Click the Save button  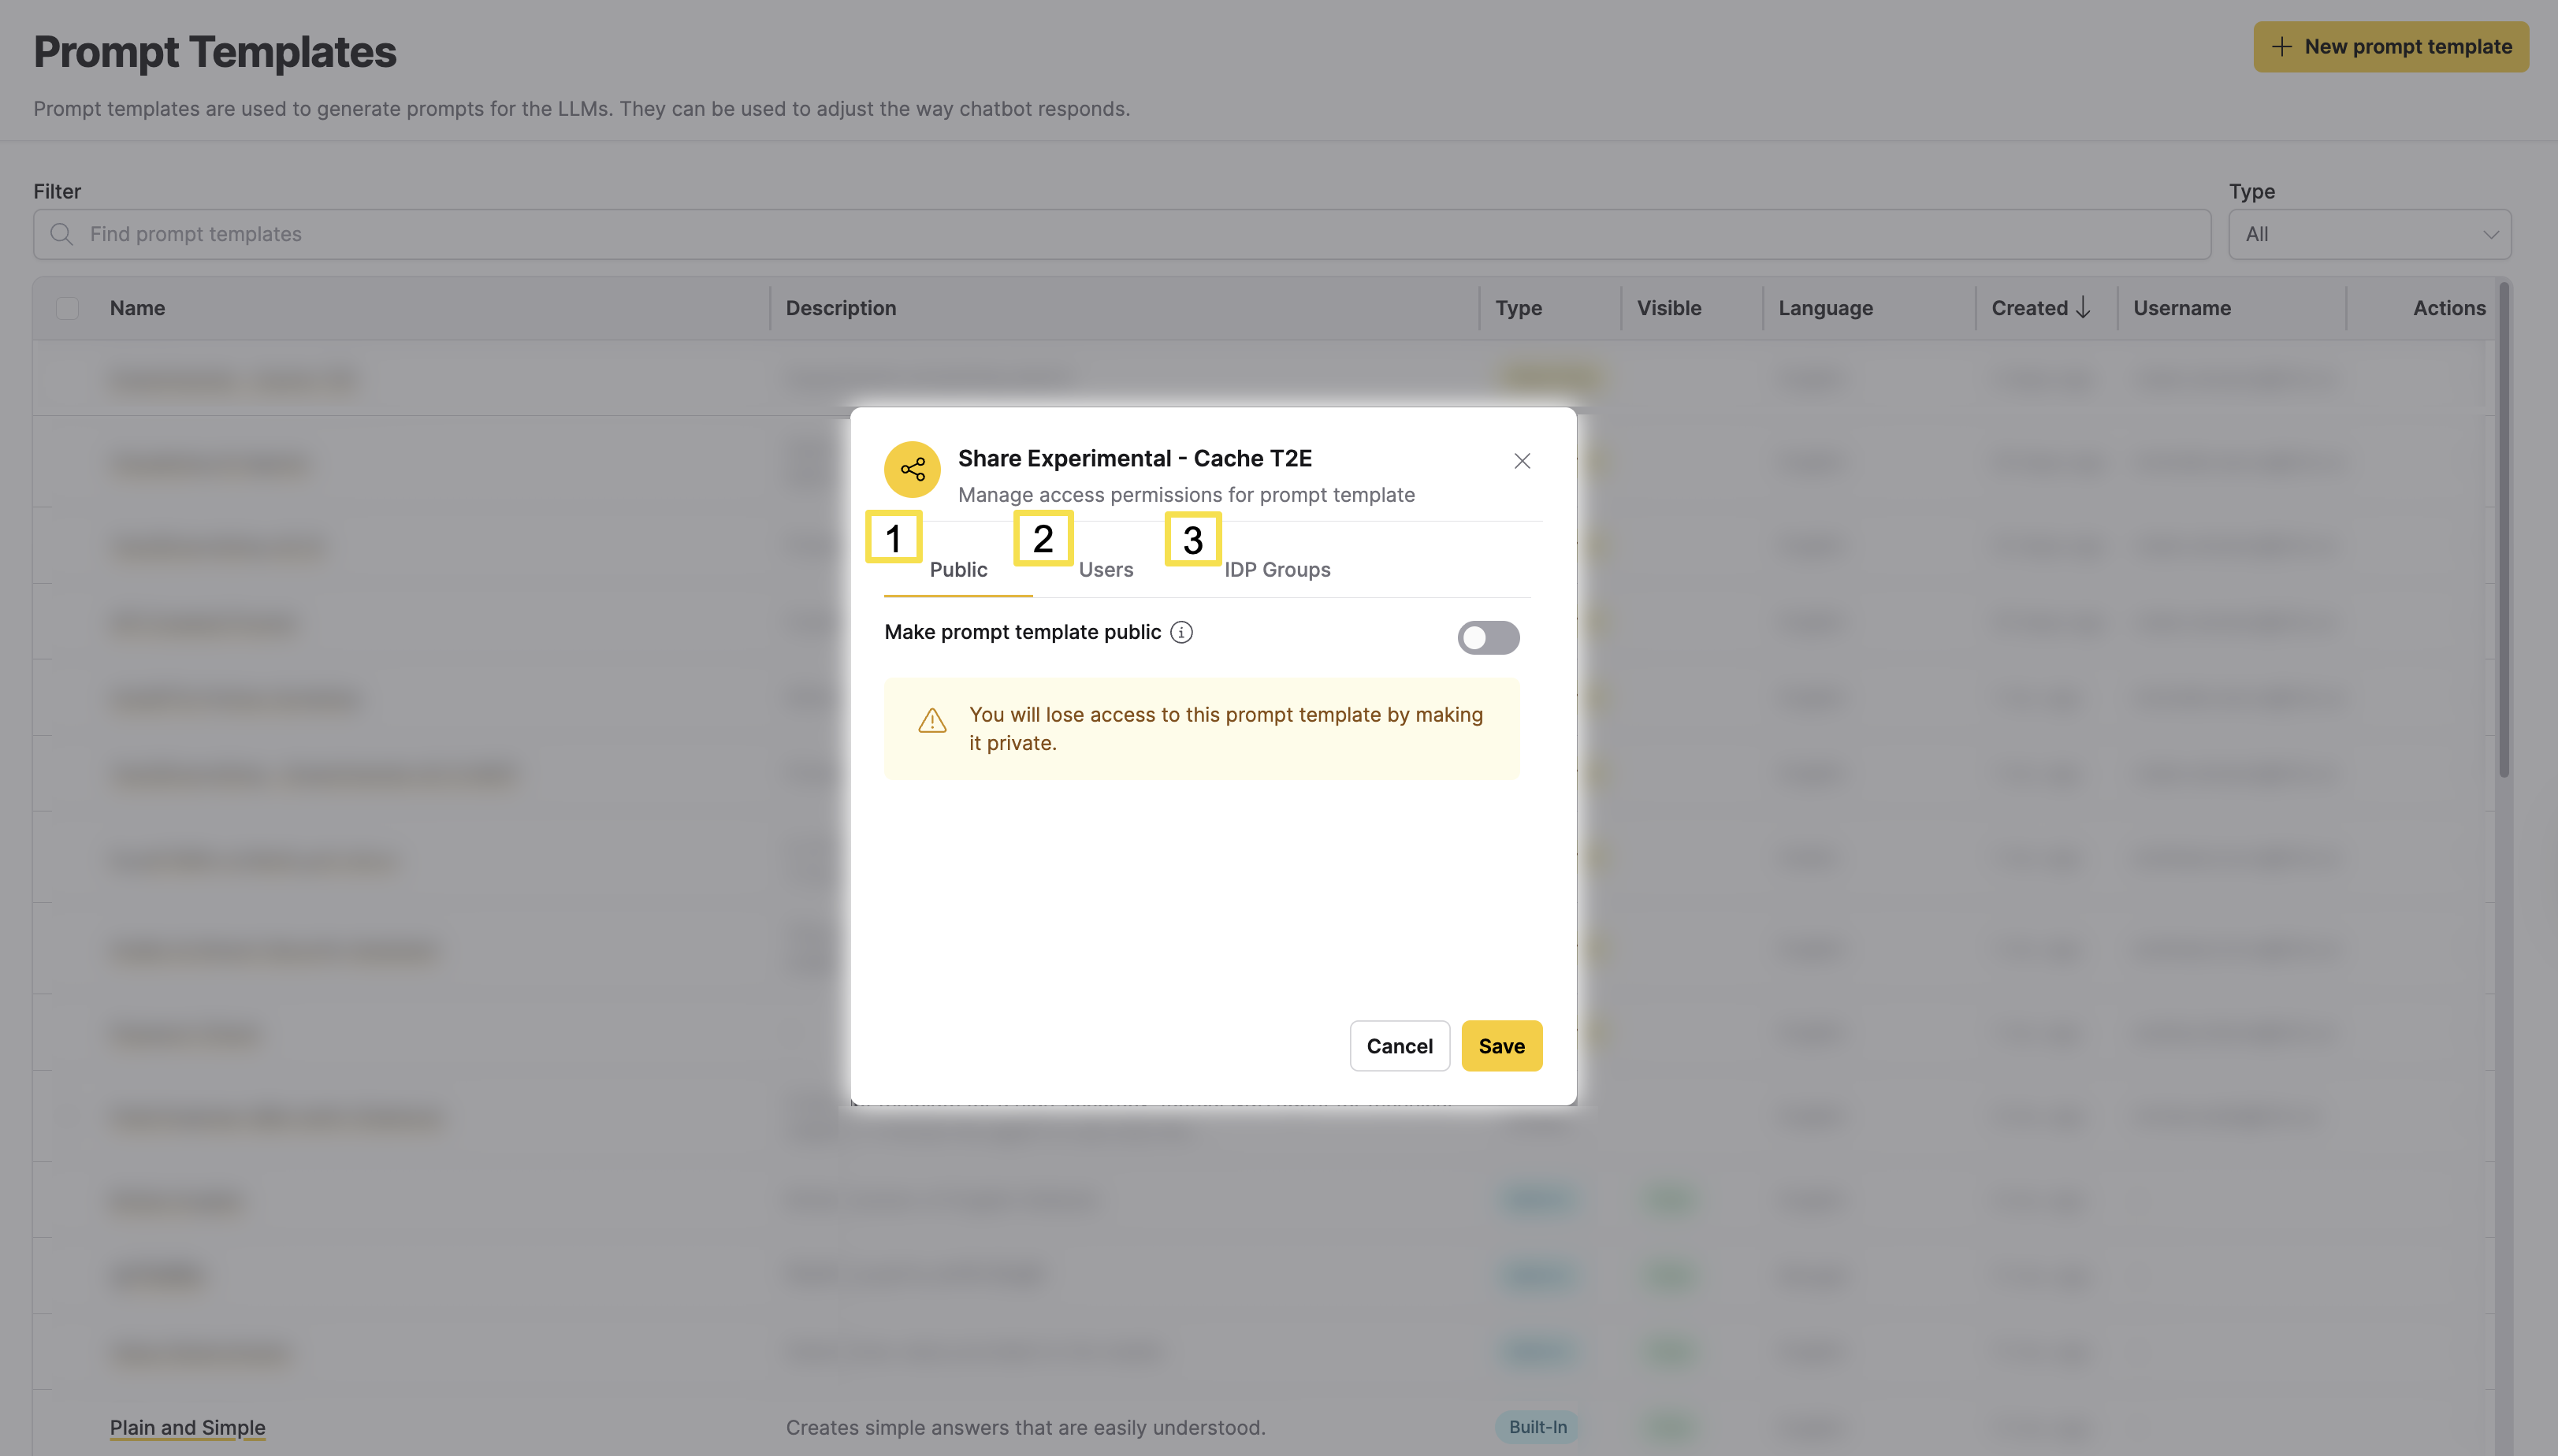pos(1501,1045)
